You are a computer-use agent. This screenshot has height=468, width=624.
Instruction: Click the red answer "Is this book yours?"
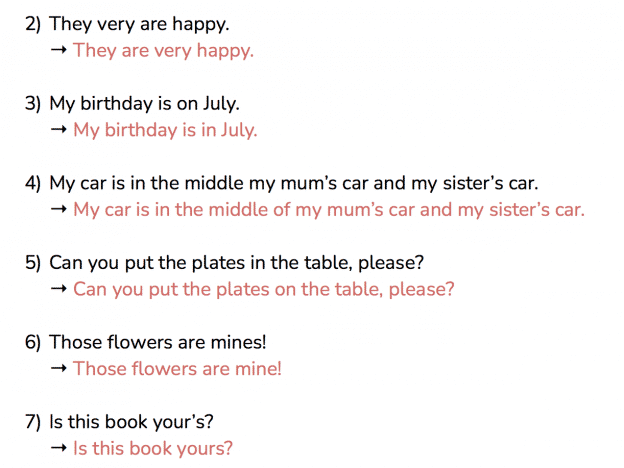(153, 449)
